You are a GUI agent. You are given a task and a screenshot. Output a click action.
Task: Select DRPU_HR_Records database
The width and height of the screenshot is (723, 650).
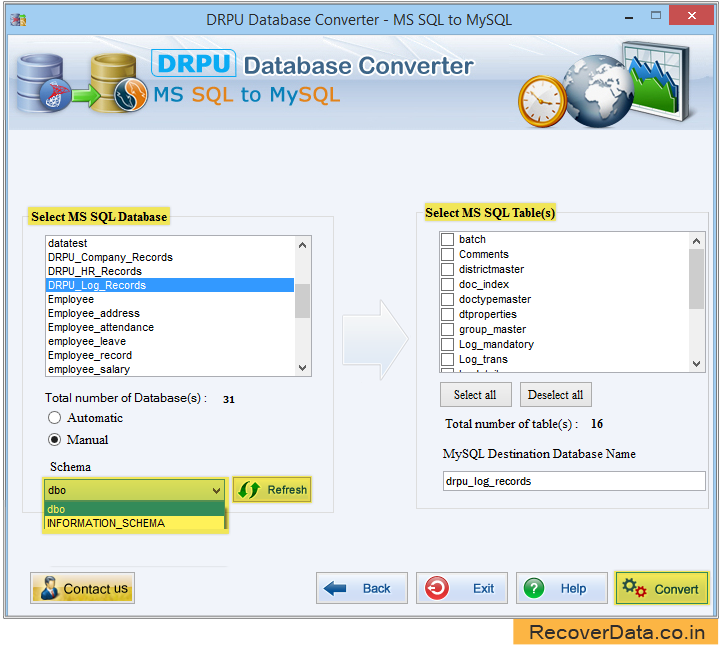(x=170, y=271)
